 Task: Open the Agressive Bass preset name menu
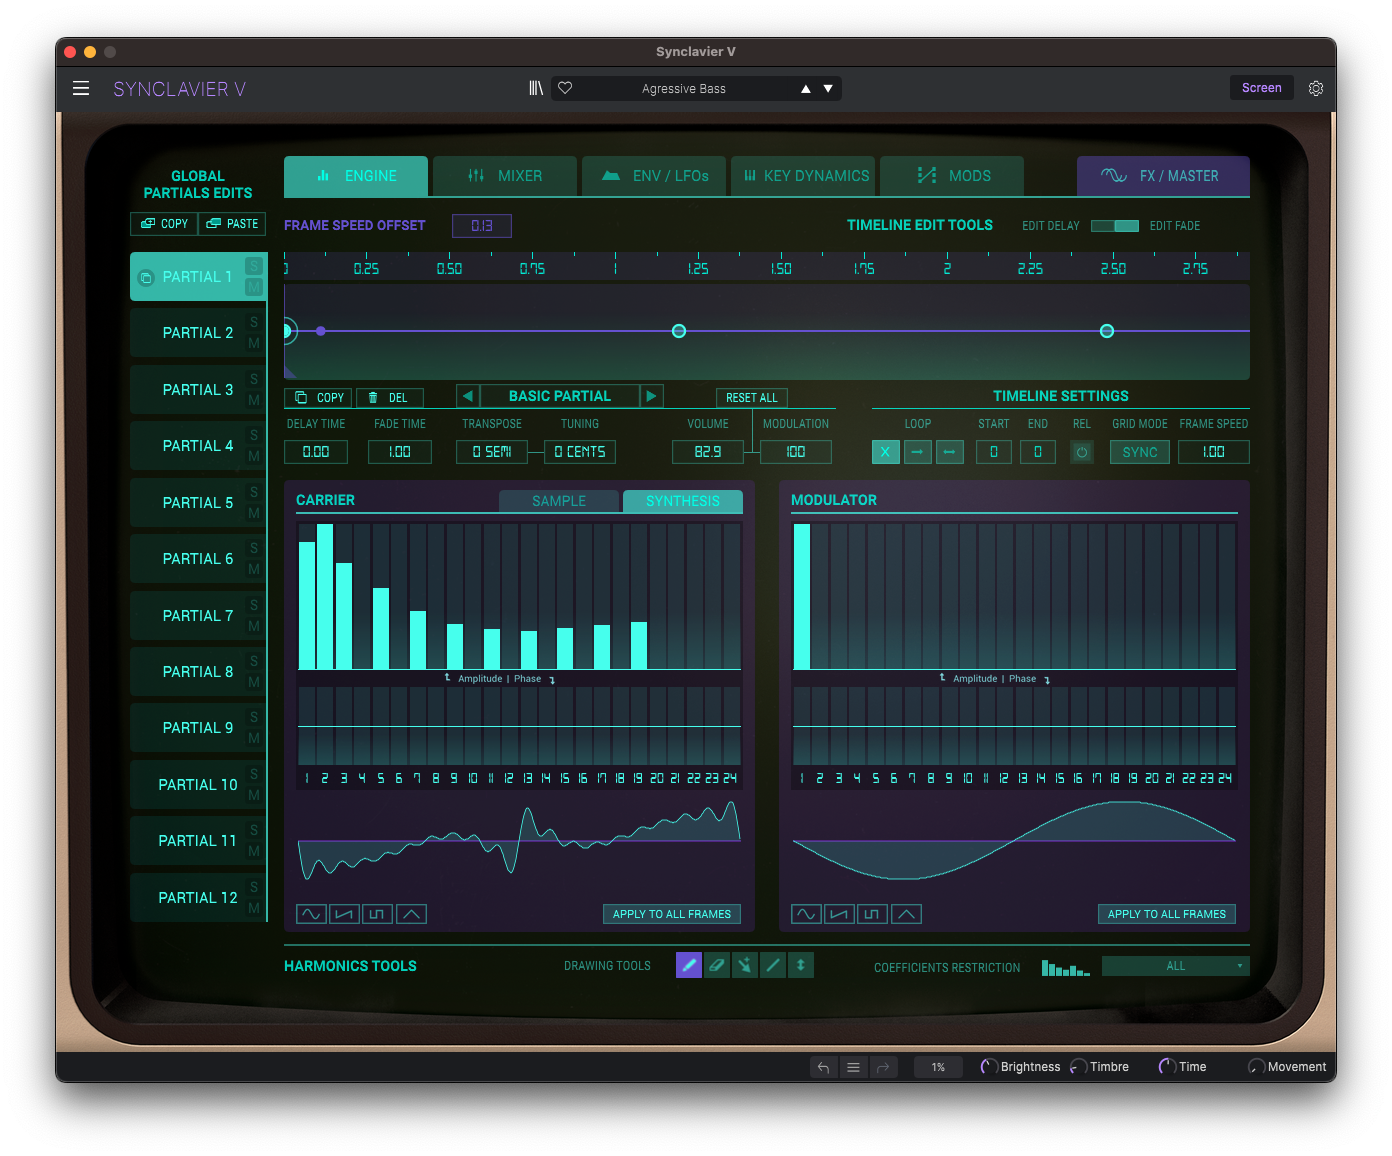click(684, 89)
